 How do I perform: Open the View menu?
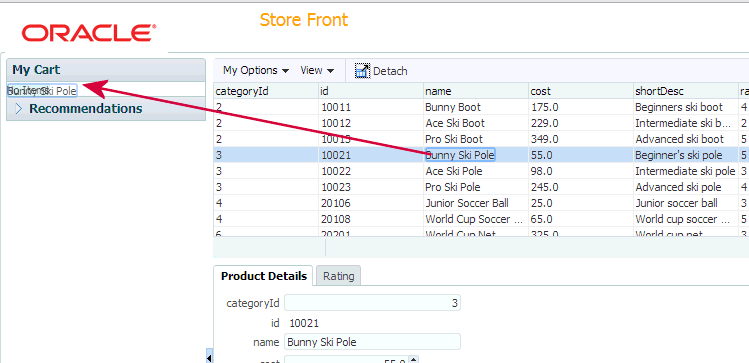pyautogui.click(x=317, y=70)
